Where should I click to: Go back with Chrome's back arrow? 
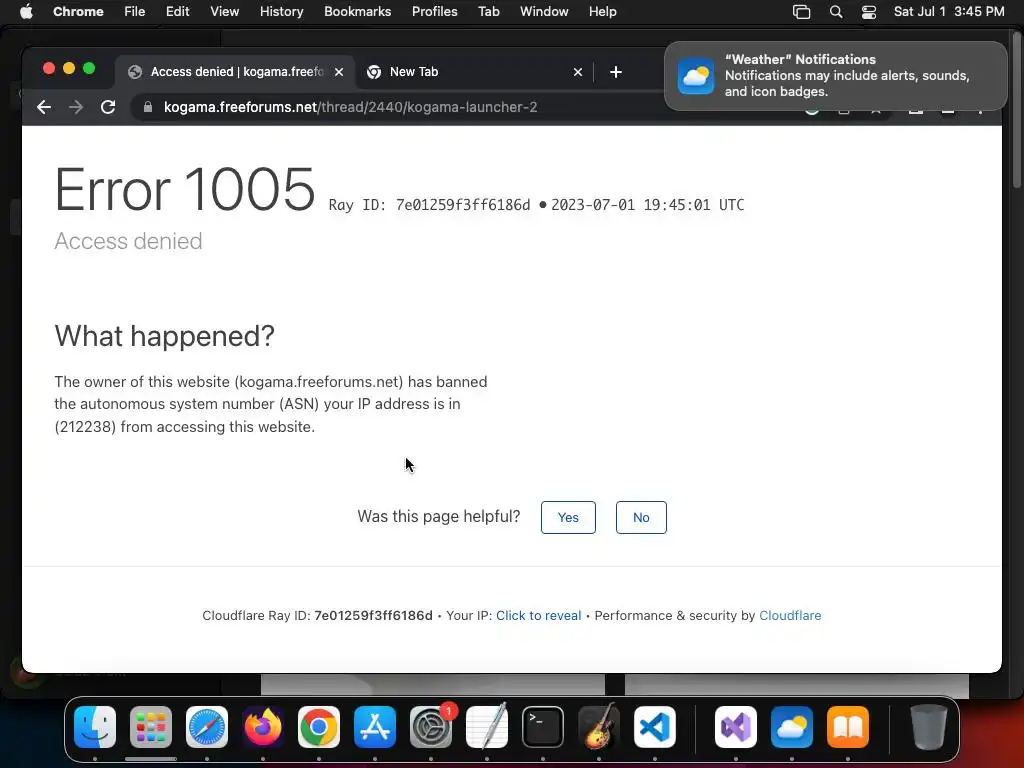coord(44,107)
